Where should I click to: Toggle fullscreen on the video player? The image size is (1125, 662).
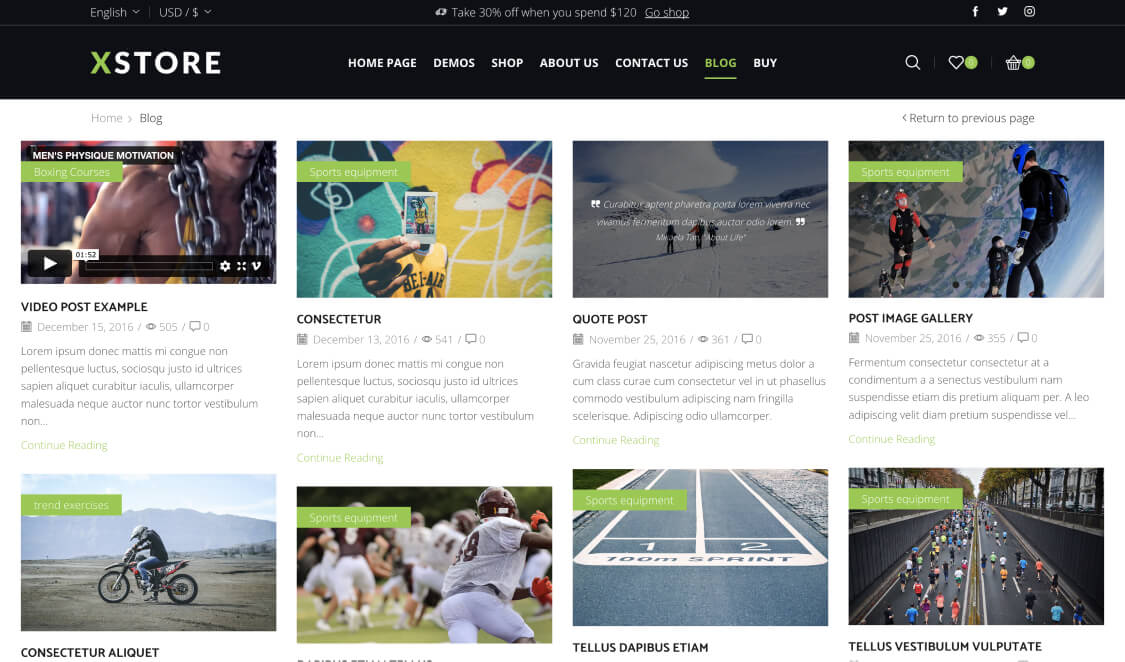coord(241,266)
